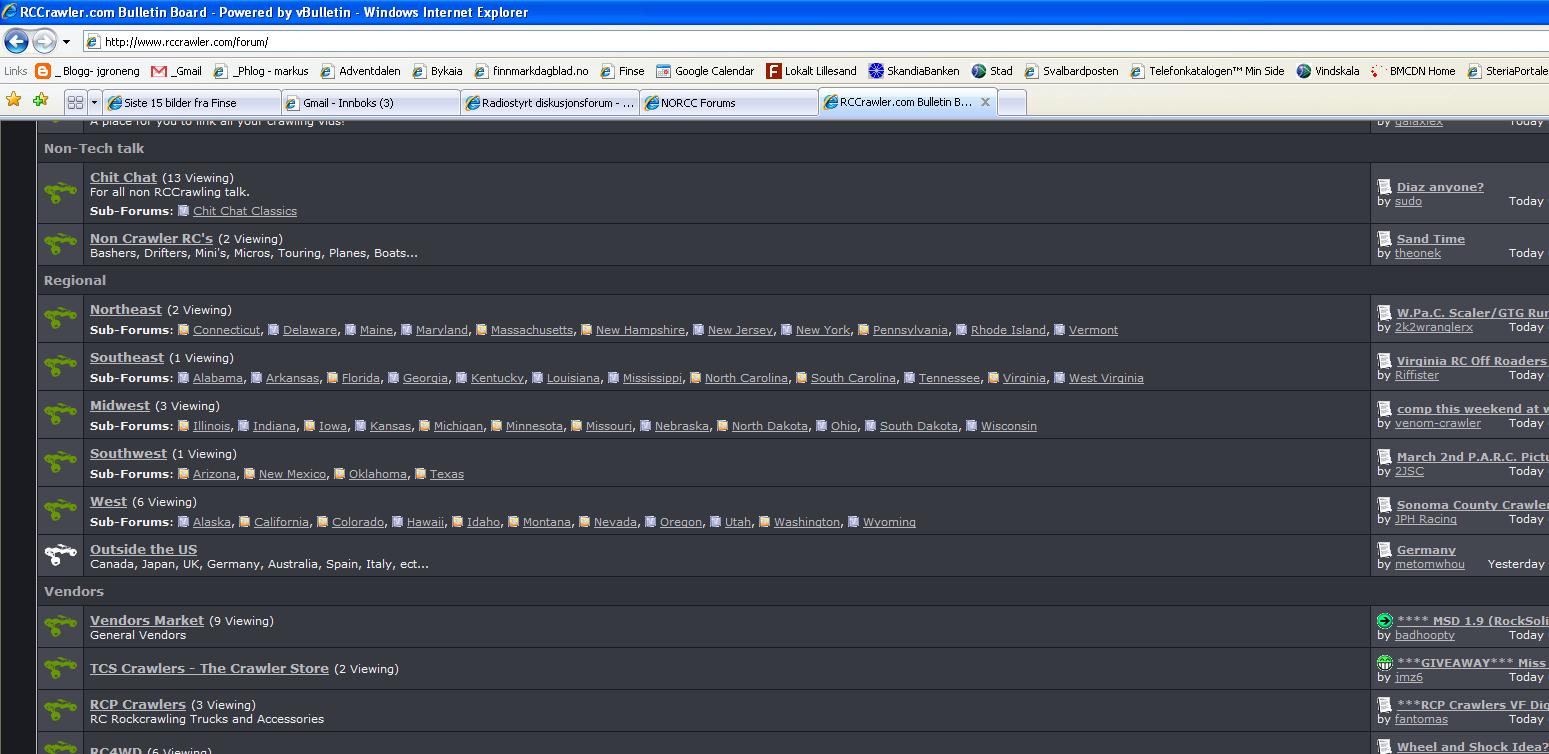Click the Gmail icon in the Links bar
Image resolution: width=1549 pixels, height=754 pixels.
click(158, 71)
